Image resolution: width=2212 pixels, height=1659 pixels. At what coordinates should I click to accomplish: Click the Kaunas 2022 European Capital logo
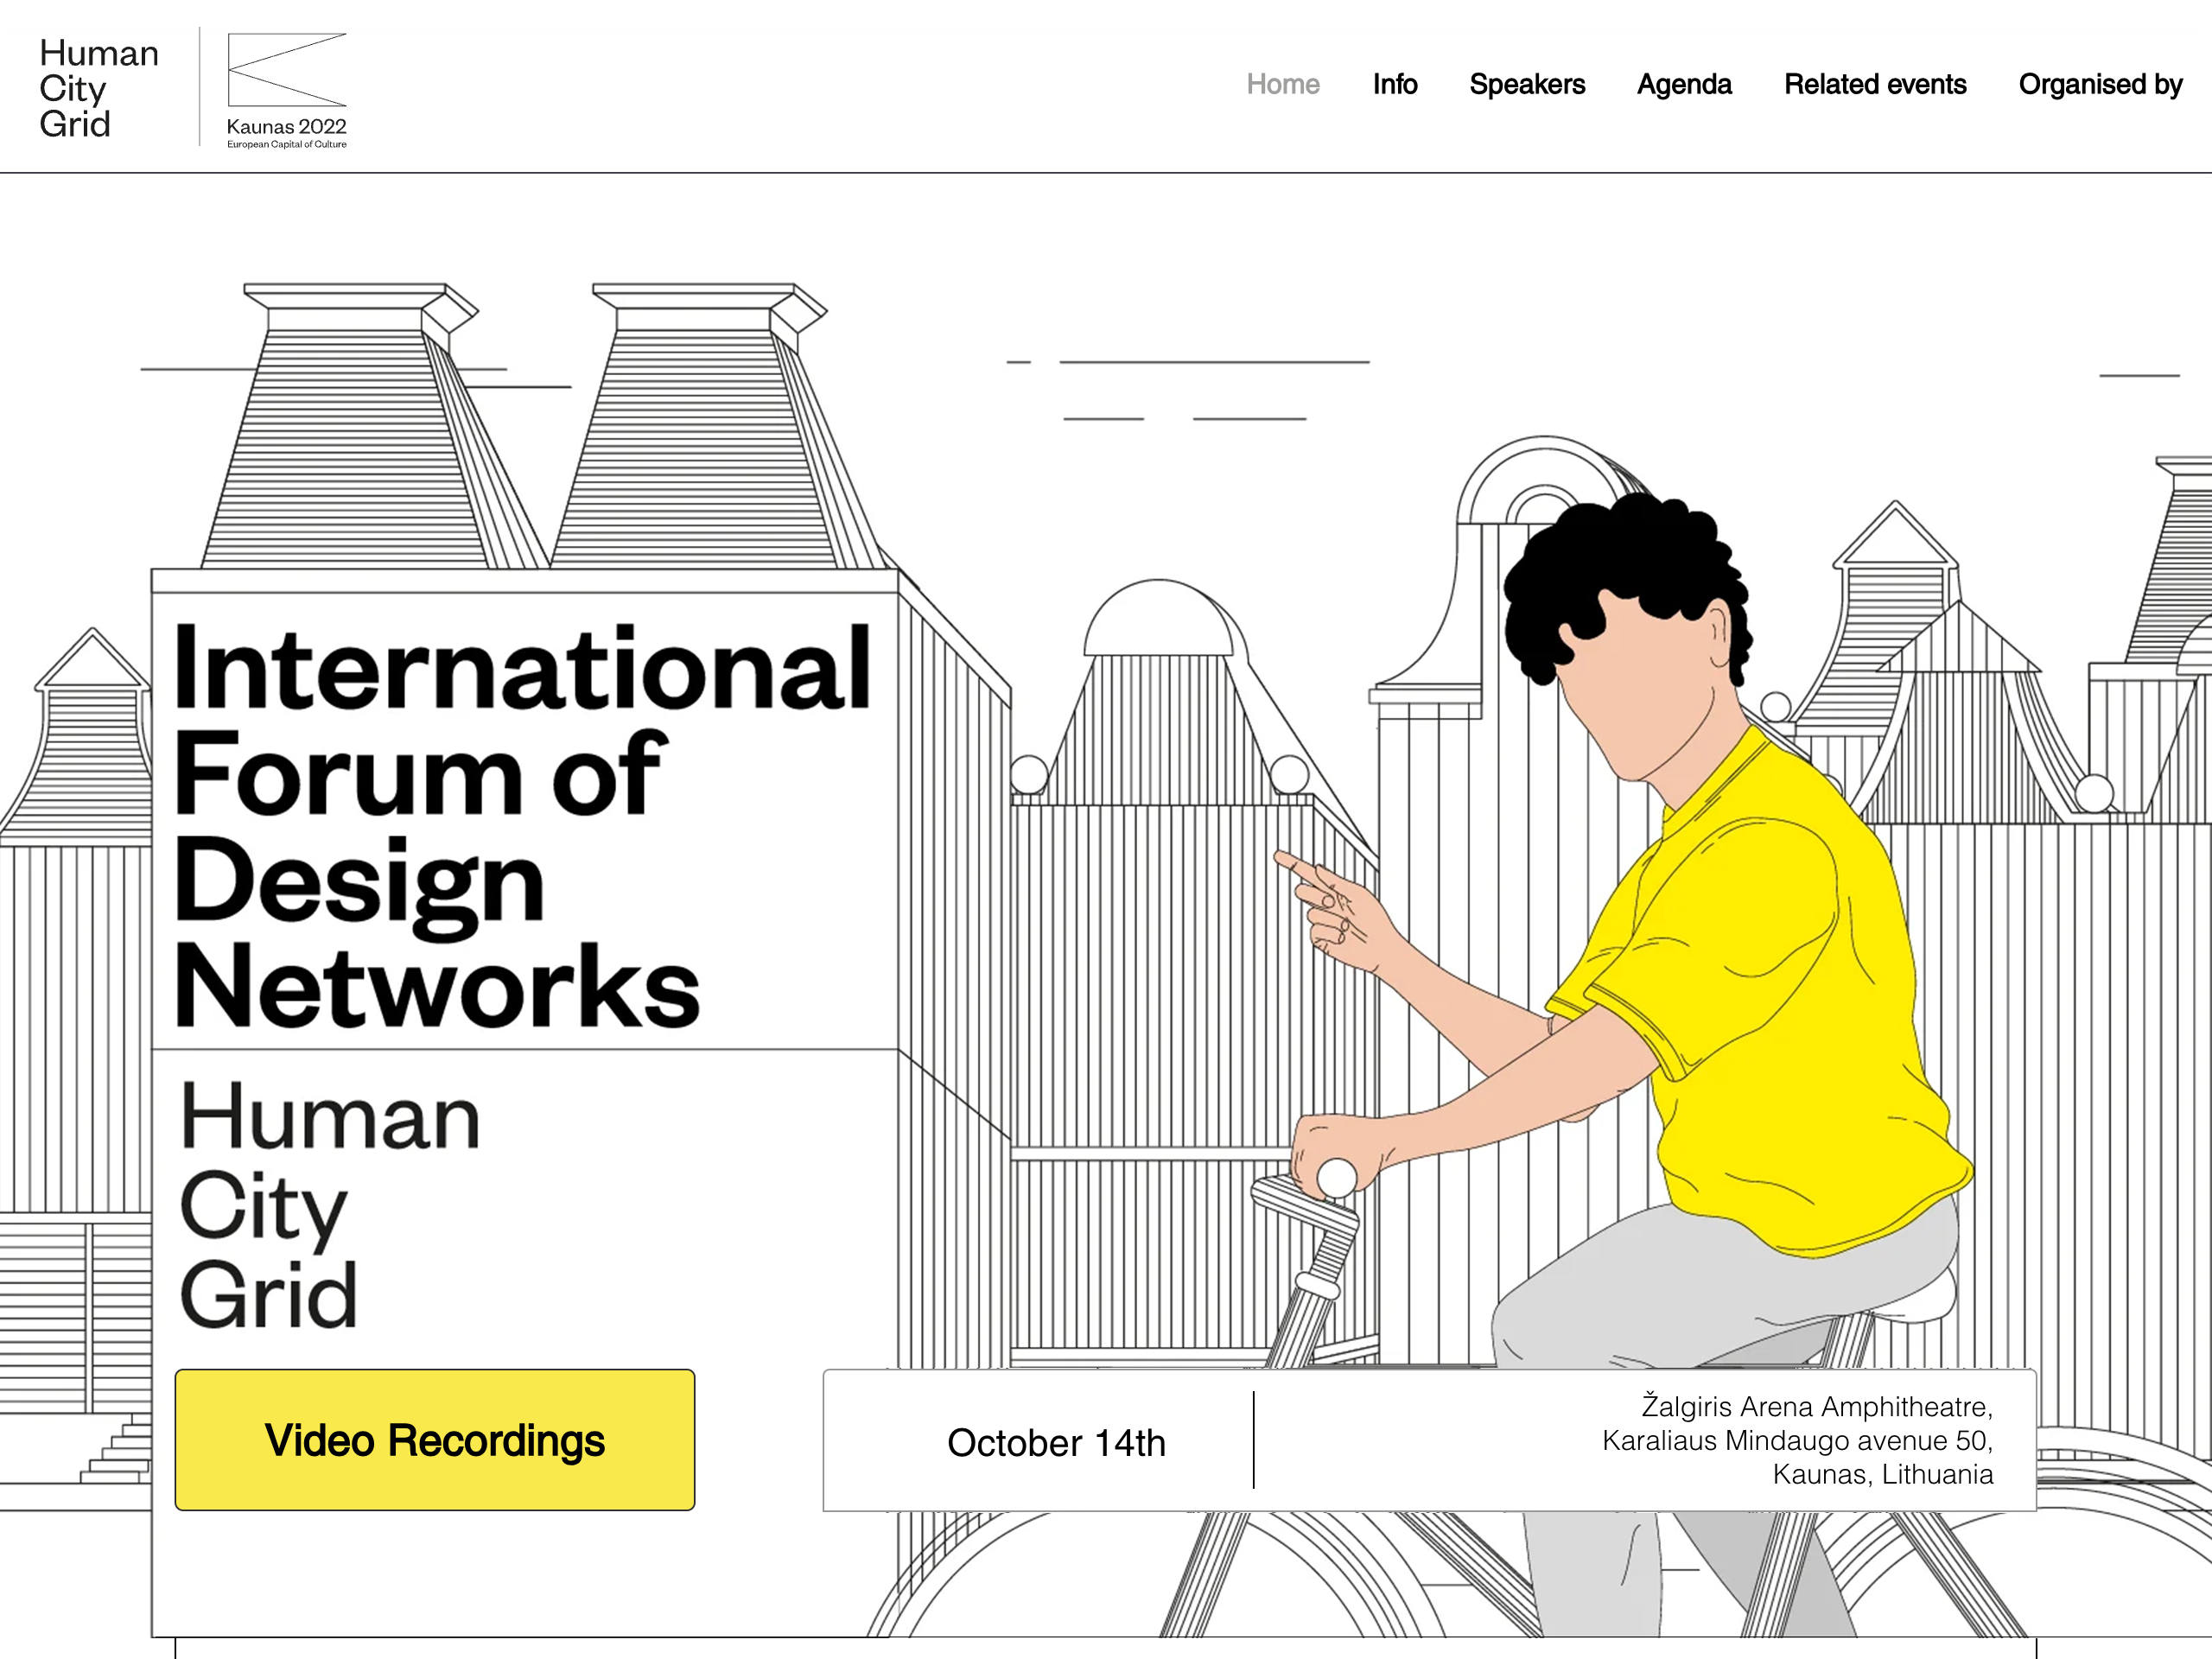(287, 91)
